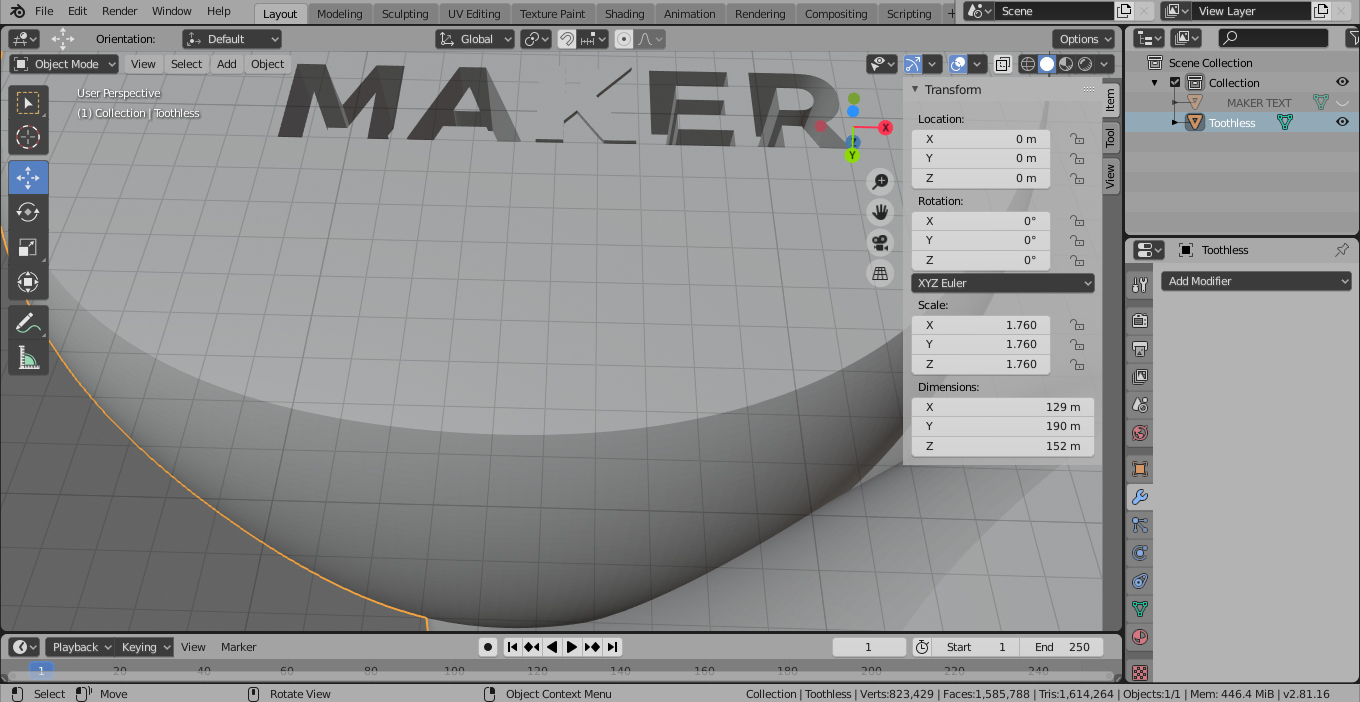
Task: Click the End frame 250 field
Action: point(1062,647)
